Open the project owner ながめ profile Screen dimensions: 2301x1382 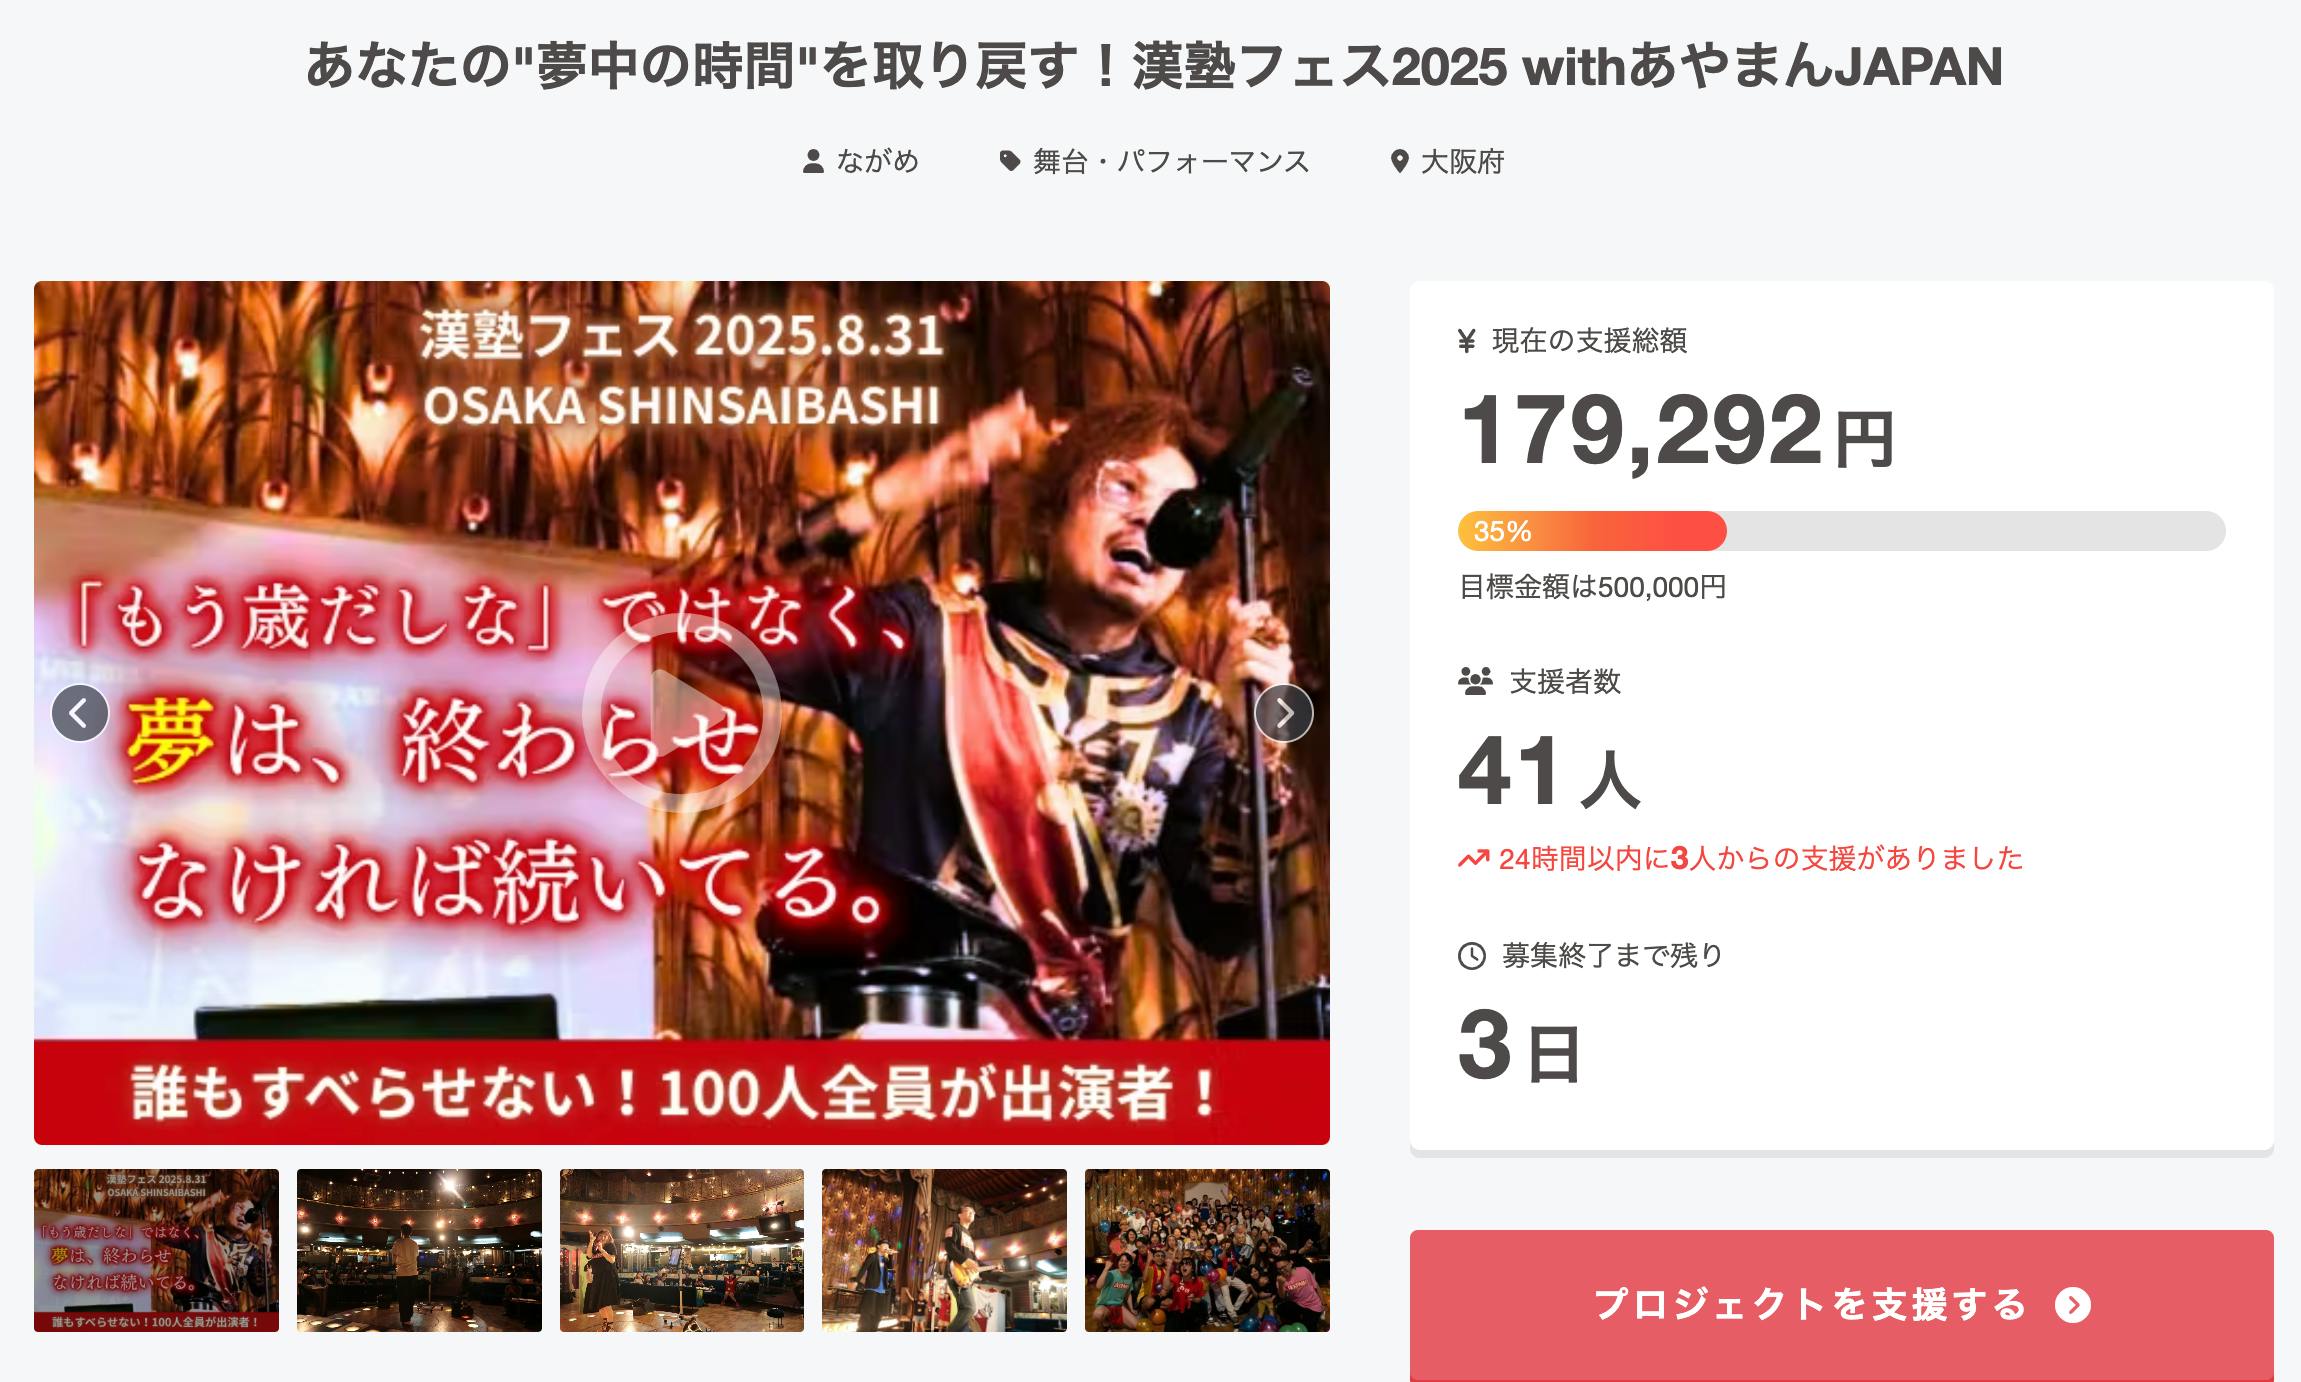[x=877, y=161]
